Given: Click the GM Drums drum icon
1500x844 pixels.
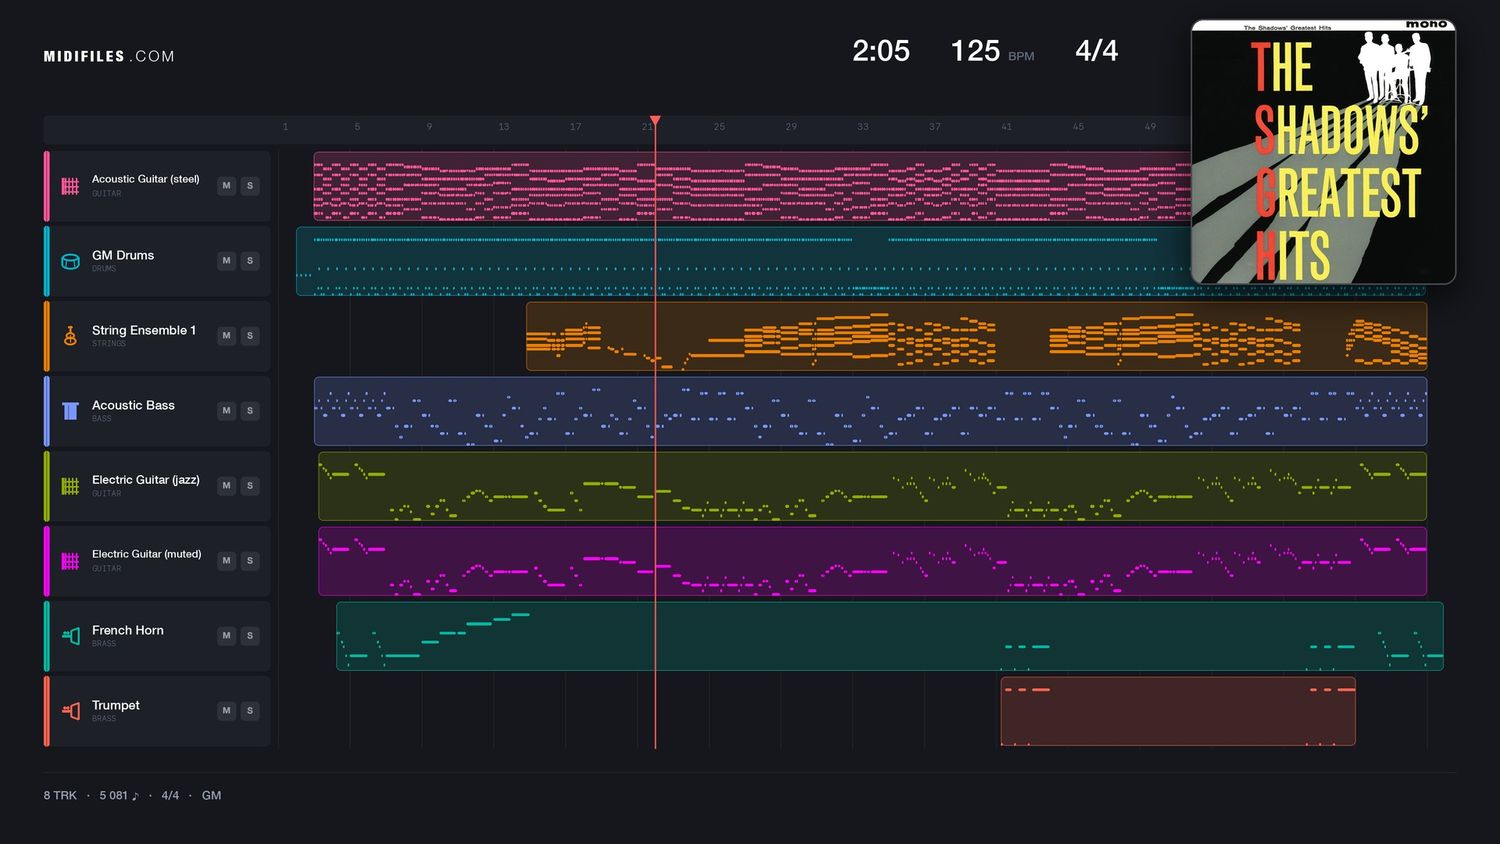Looking at the screenshot, I should pos(70,261).
